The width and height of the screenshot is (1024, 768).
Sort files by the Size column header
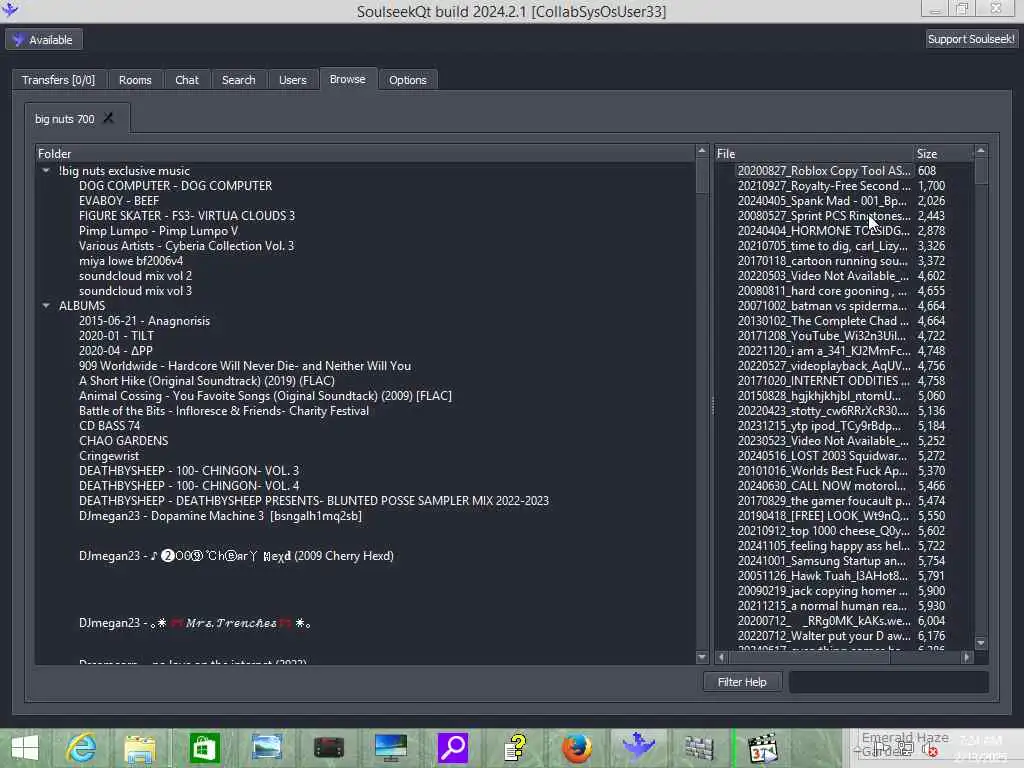click(x=943, y=153)
